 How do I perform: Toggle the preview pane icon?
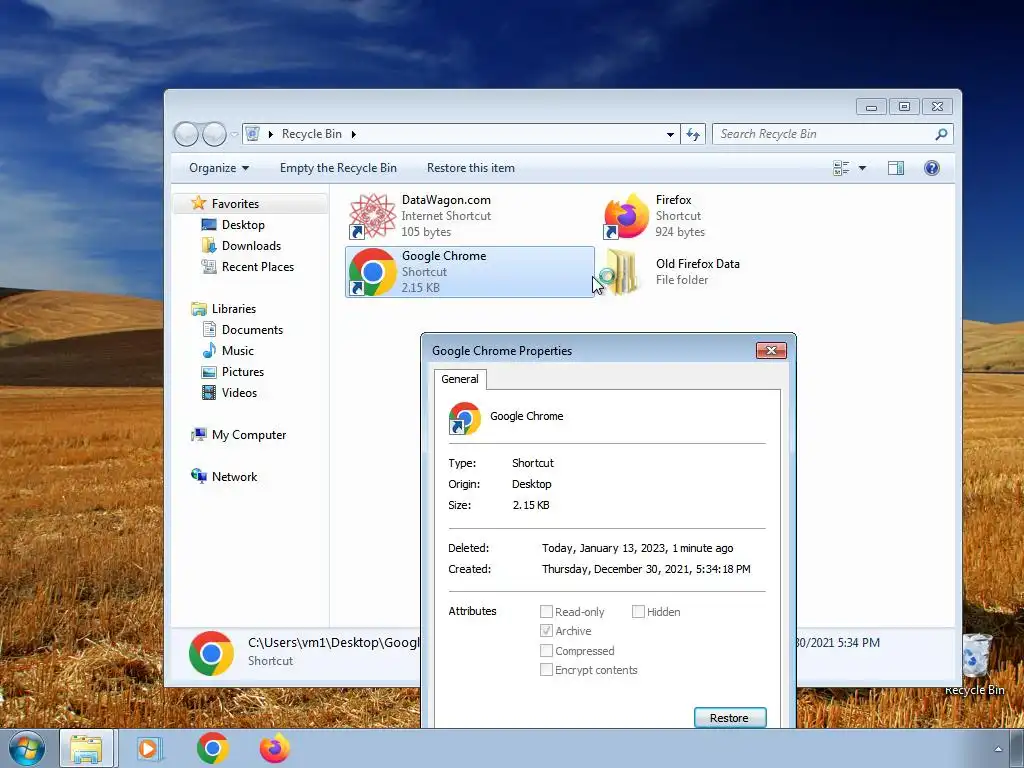coord(896,168)
